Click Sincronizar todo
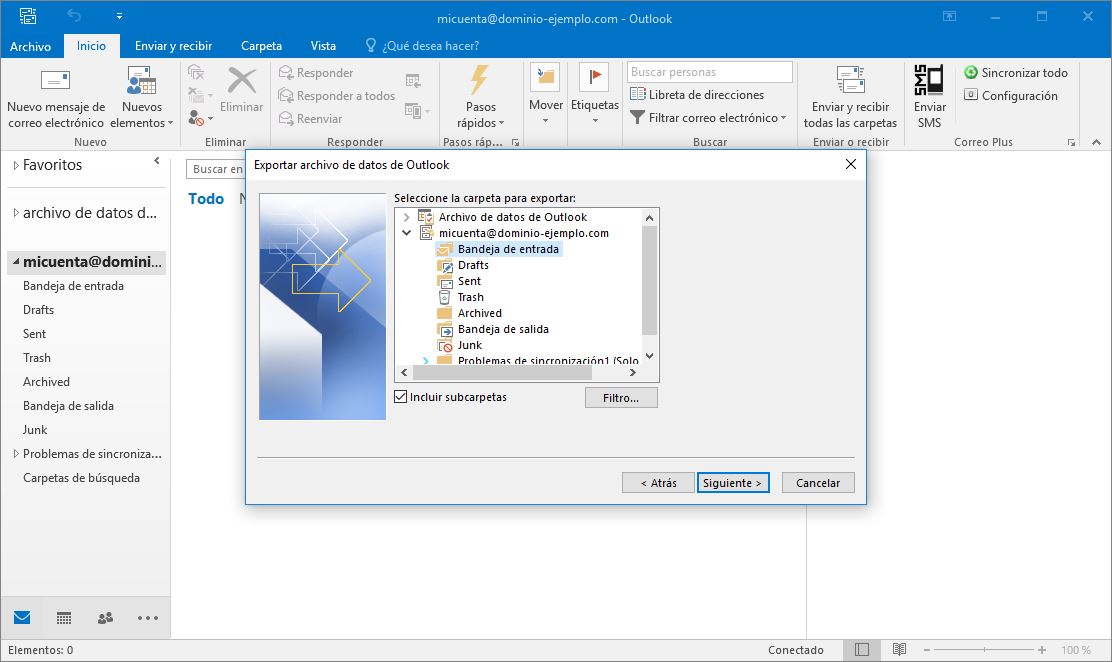 point(1016,72)
